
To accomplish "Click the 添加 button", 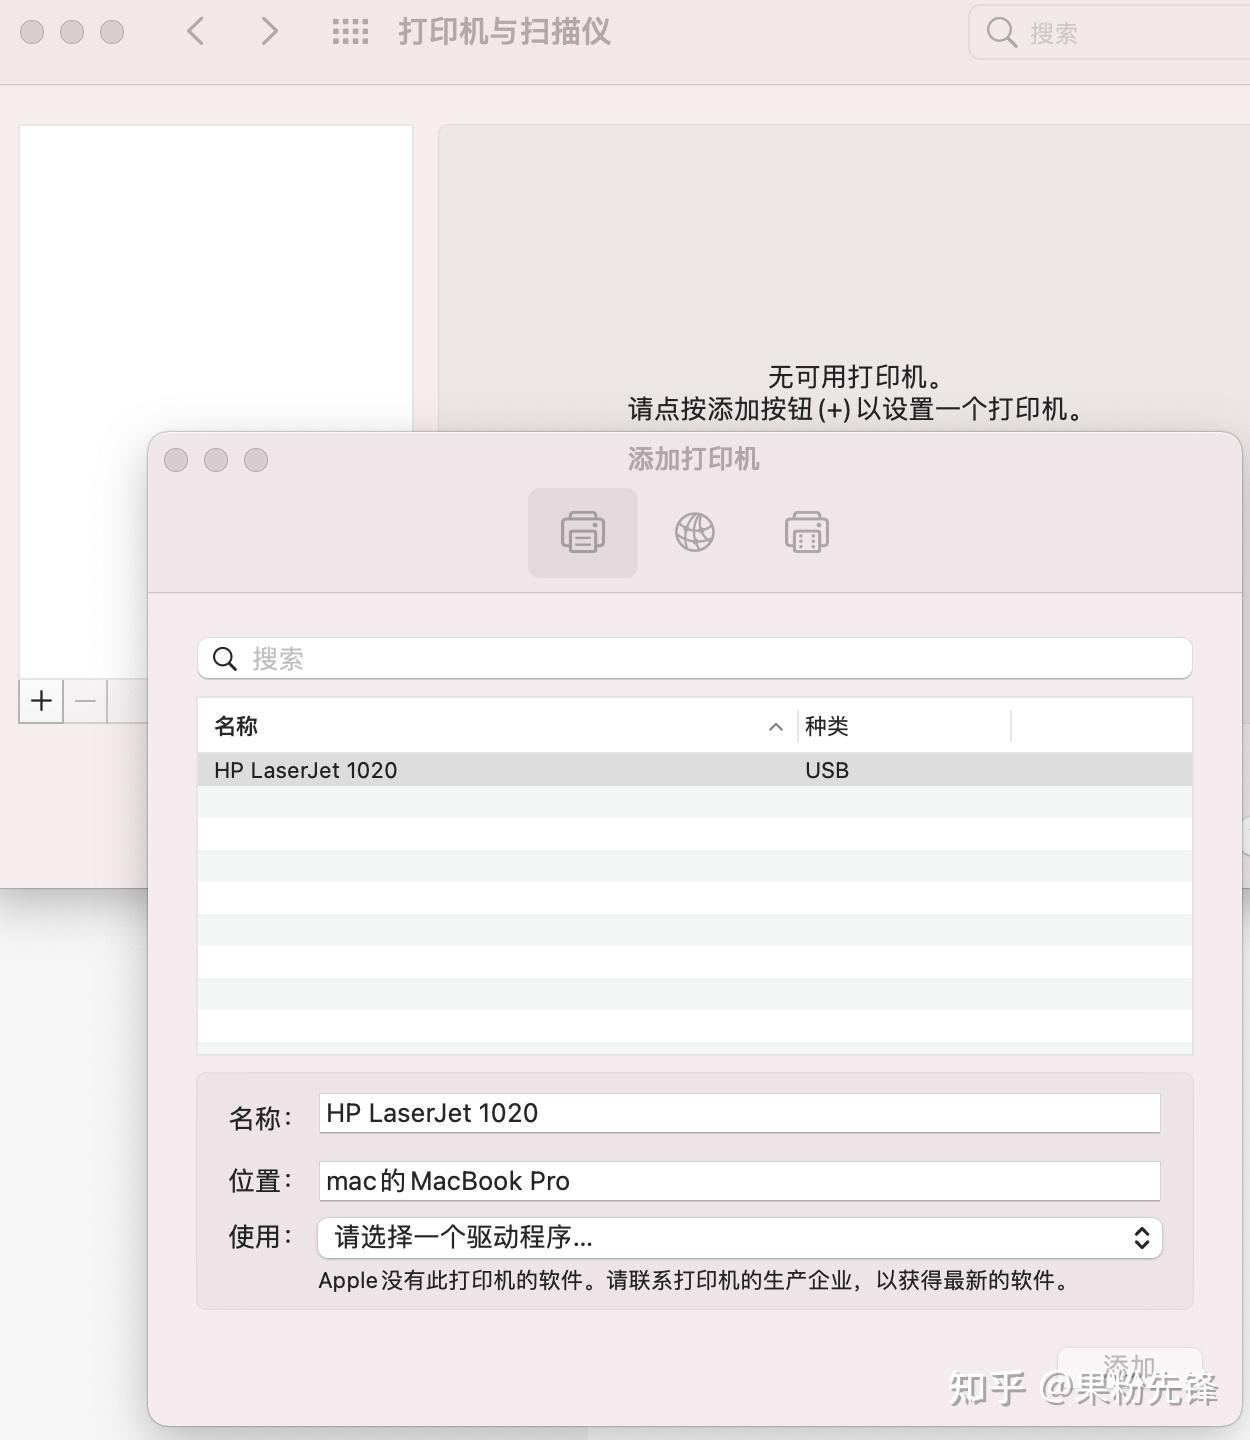I will tap(1130, 1366).
